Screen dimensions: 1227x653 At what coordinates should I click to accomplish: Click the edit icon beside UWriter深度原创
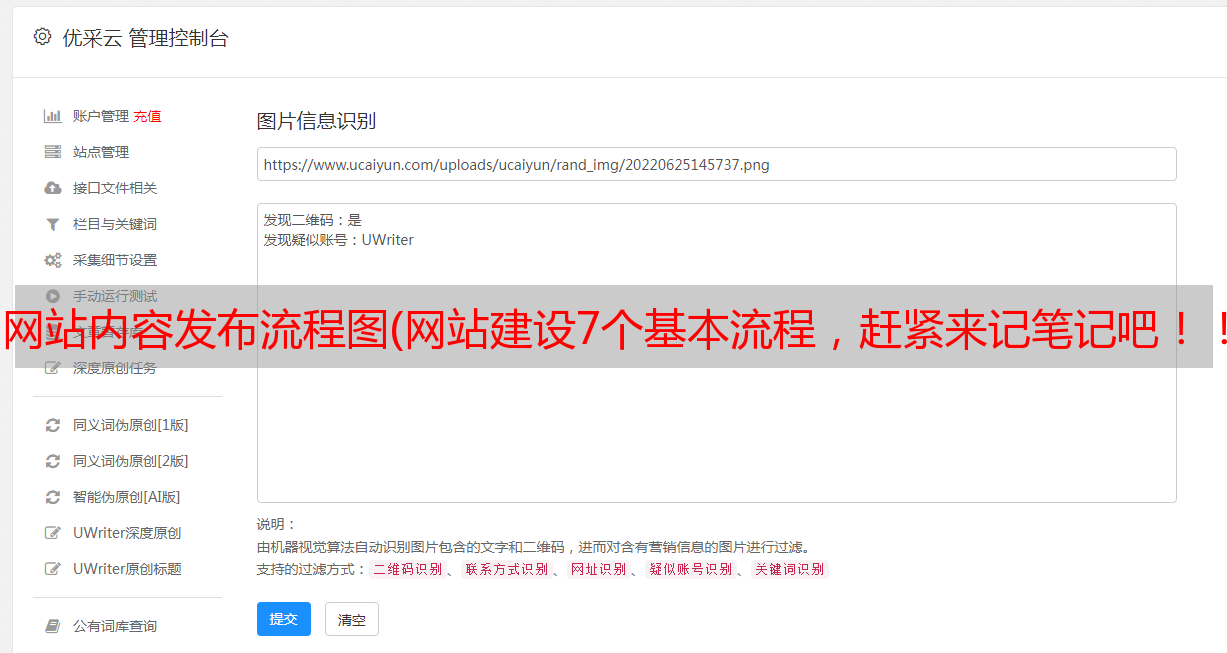[x=53, y=533]
